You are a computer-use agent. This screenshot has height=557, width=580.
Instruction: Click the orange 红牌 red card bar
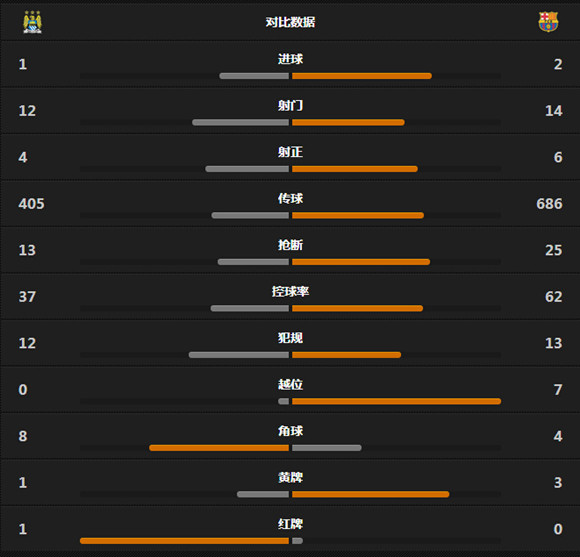[x=184, y=541]
